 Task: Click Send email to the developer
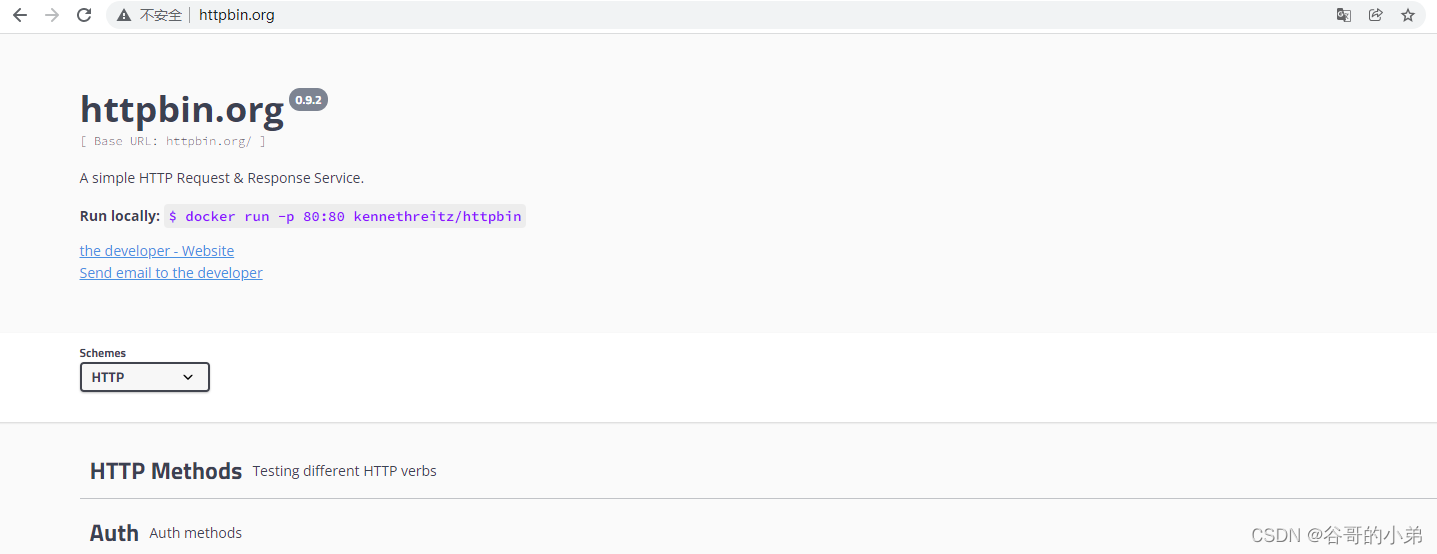tap(171, 273)
